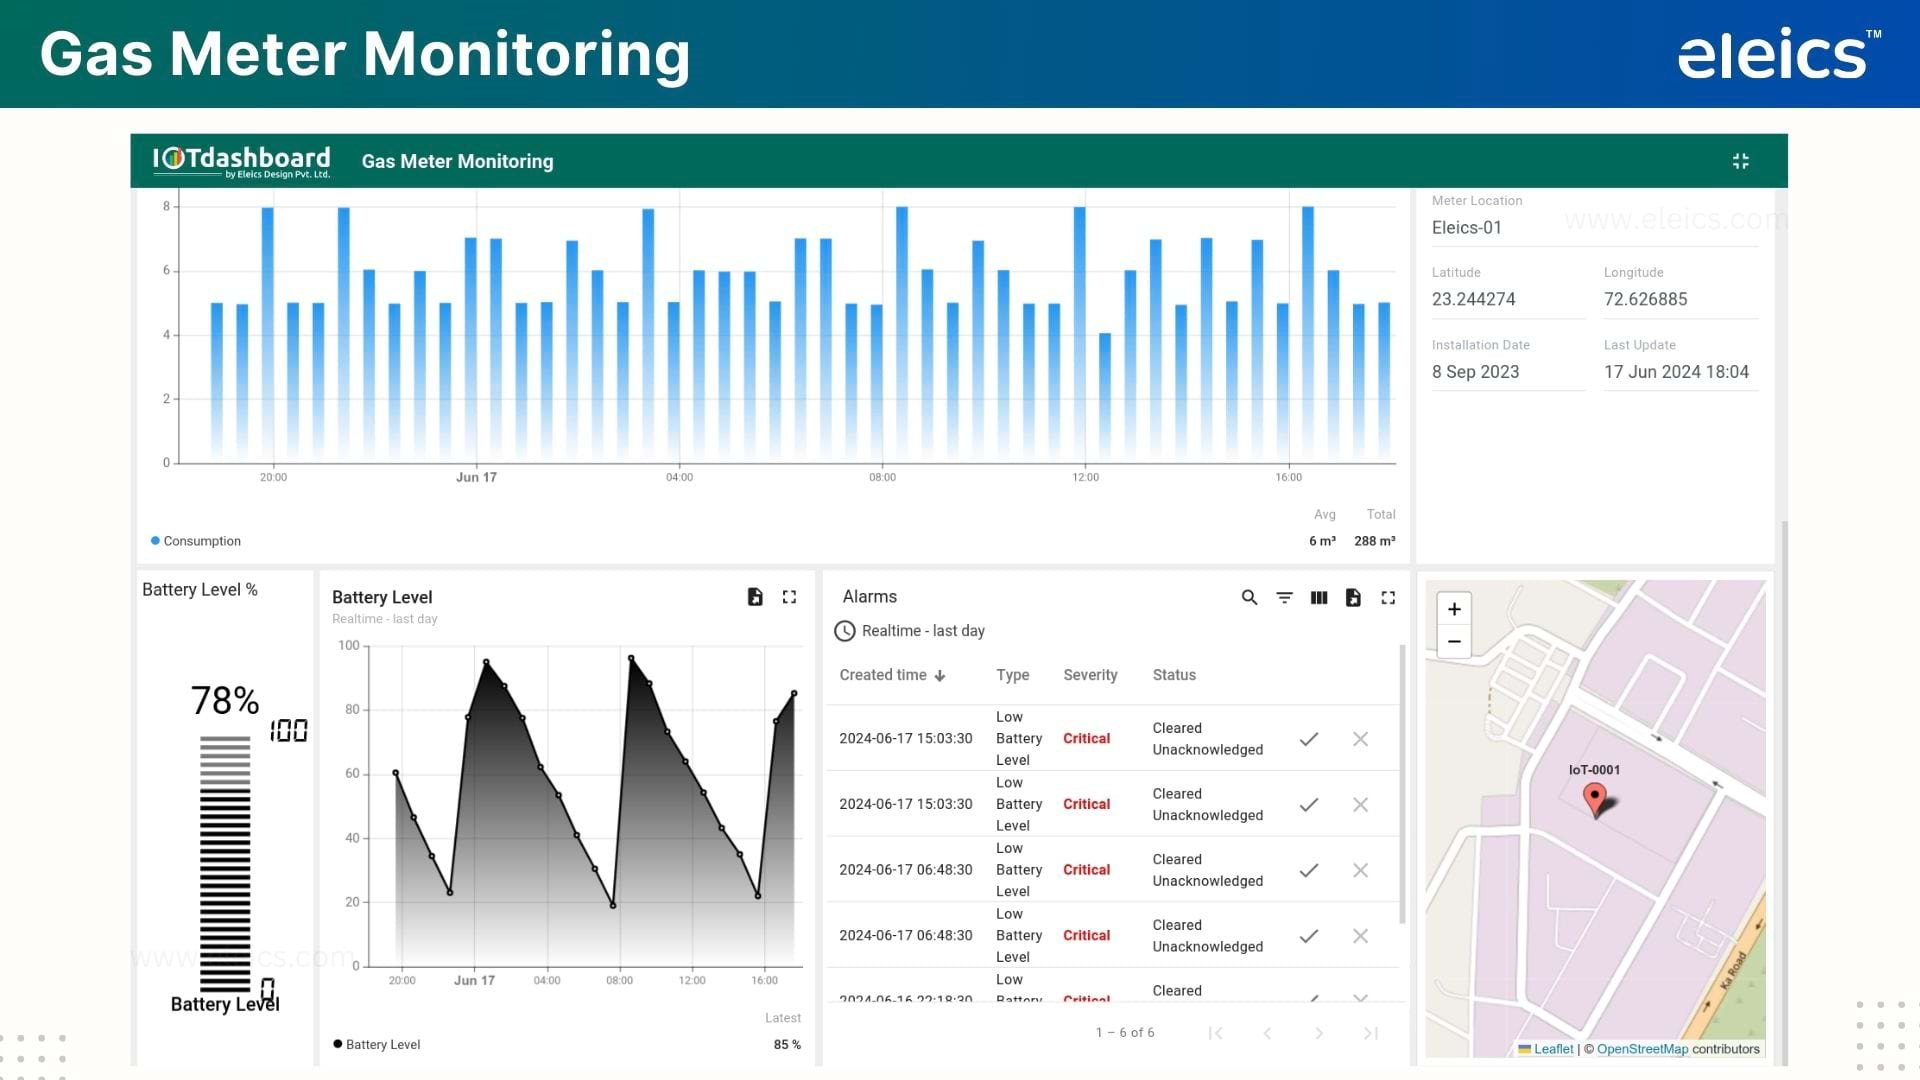Click the dashboard vertical scrollbar
The image size is (1920, 1080).
pos(1784,793)
